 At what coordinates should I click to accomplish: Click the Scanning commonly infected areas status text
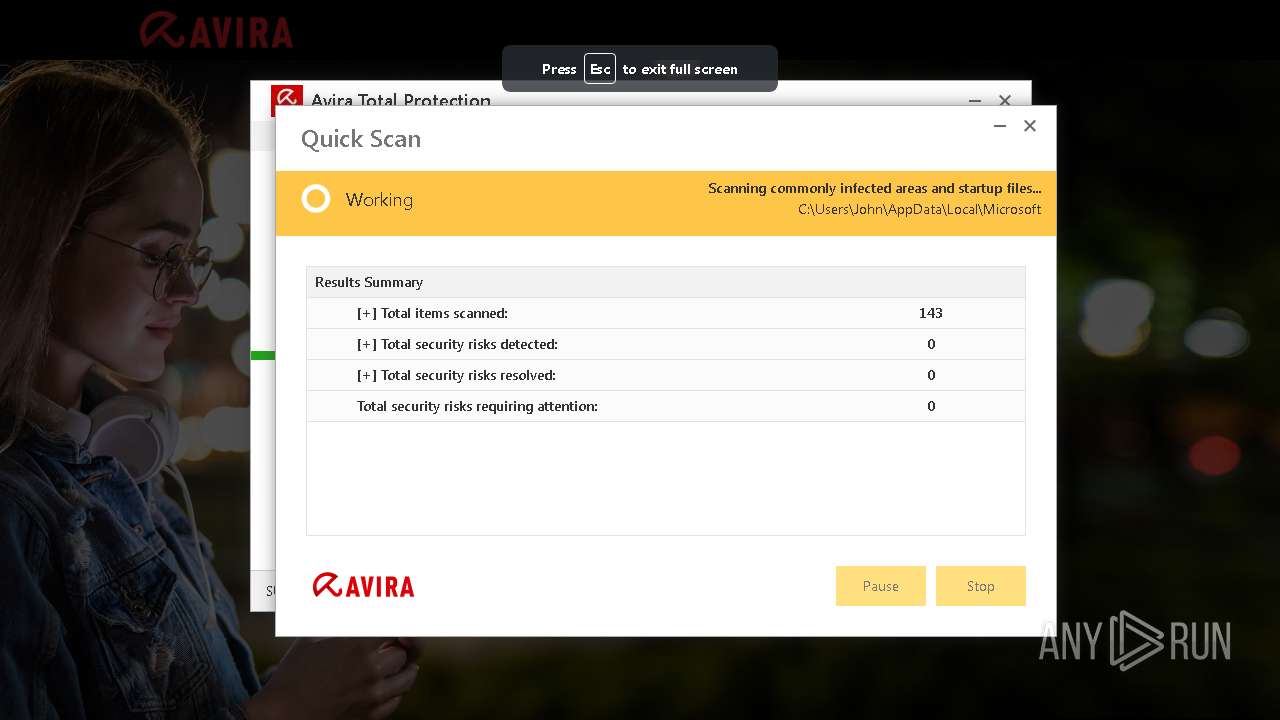click(x=875, y=188)
